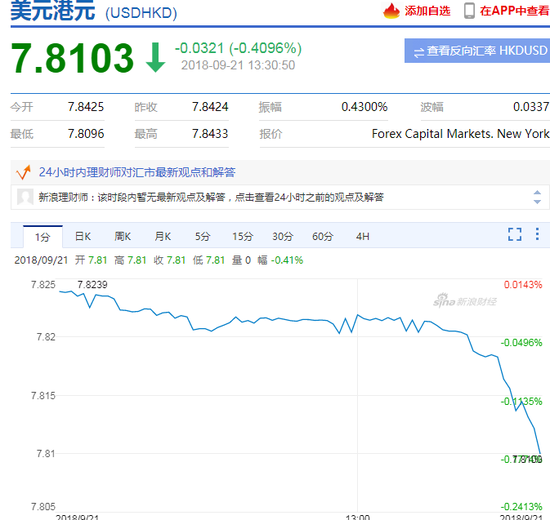The image size is (550, 520).
Task: Add USDHKD to watchlist via 添加自选
Action: [x=427, y=11]
